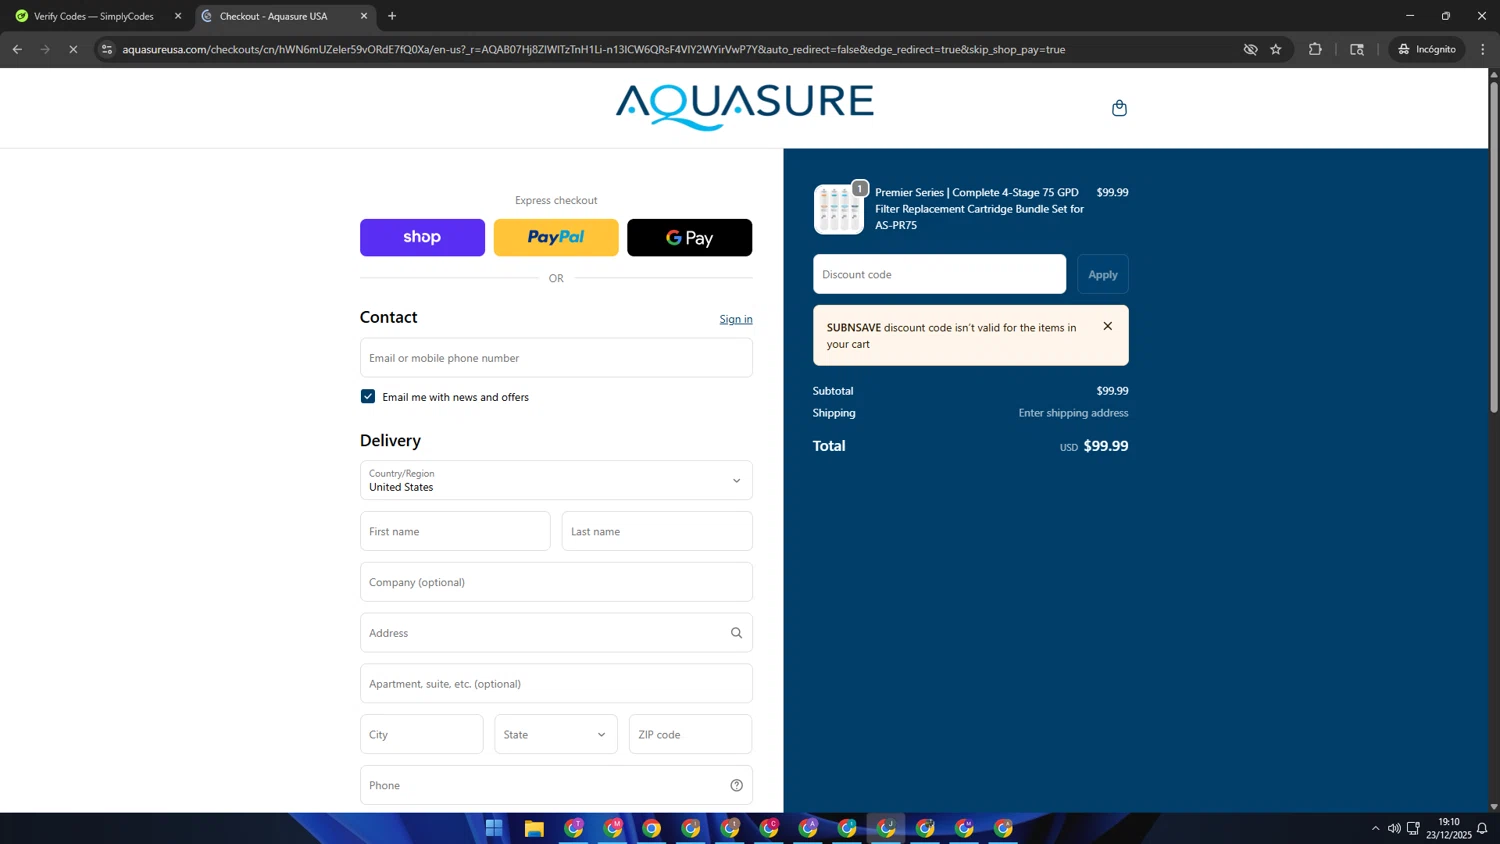This screenshot has height=844, width=1500.
Task: Click the Enter shipping address text
Action: click(1073, 413)
